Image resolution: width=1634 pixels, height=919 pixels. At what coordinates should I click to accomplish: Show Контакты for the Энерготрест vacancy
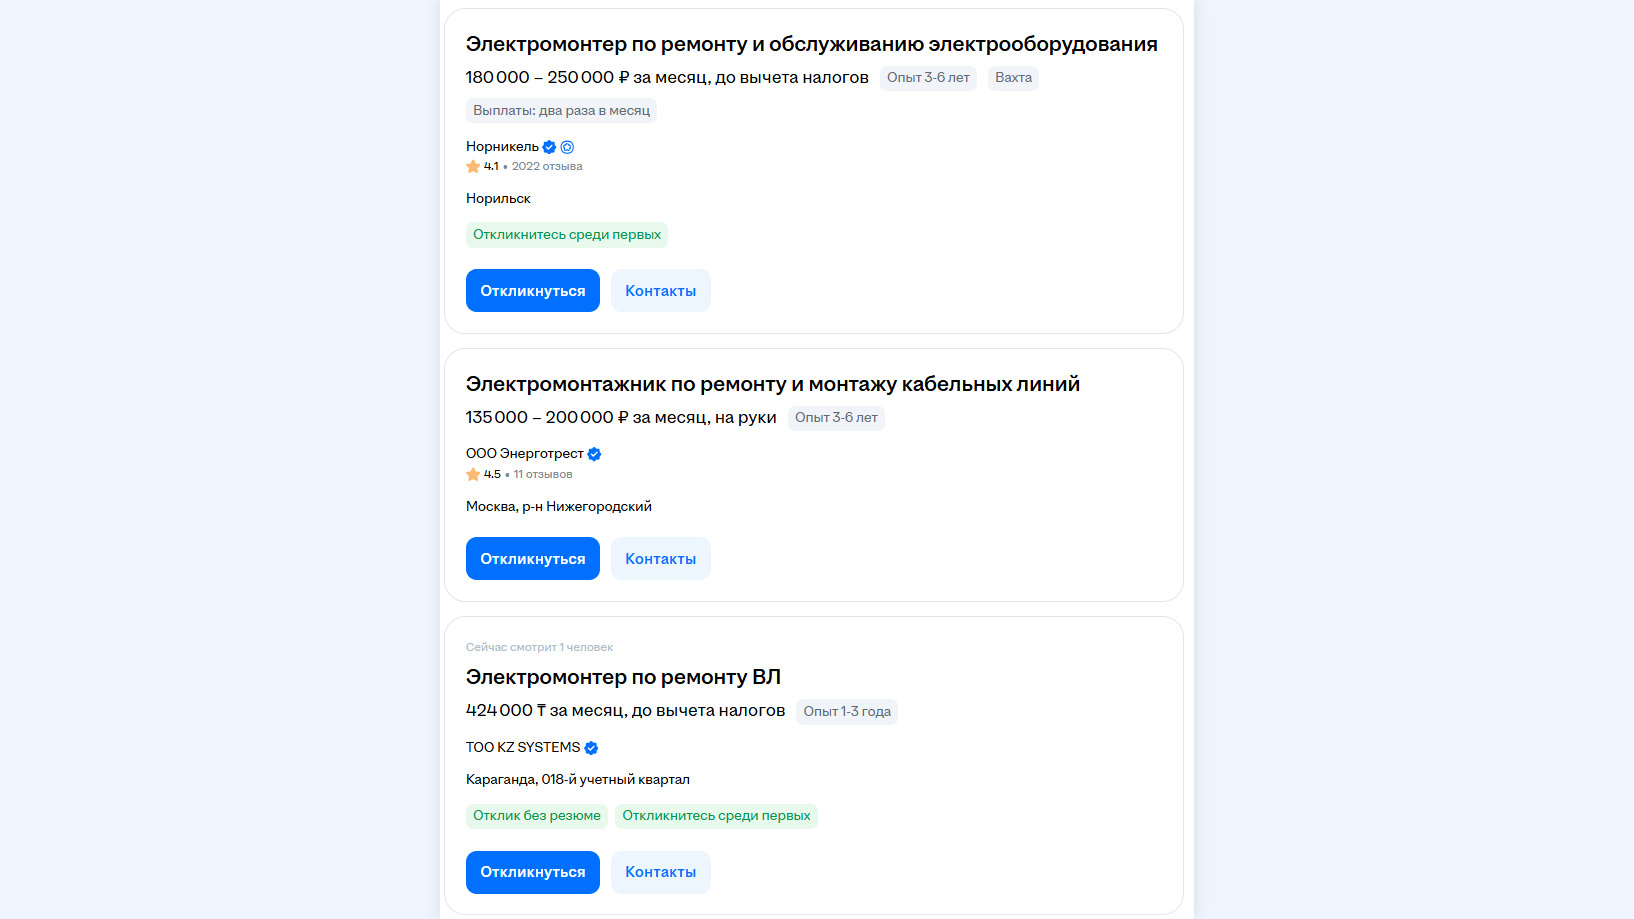tap(660, 559)
